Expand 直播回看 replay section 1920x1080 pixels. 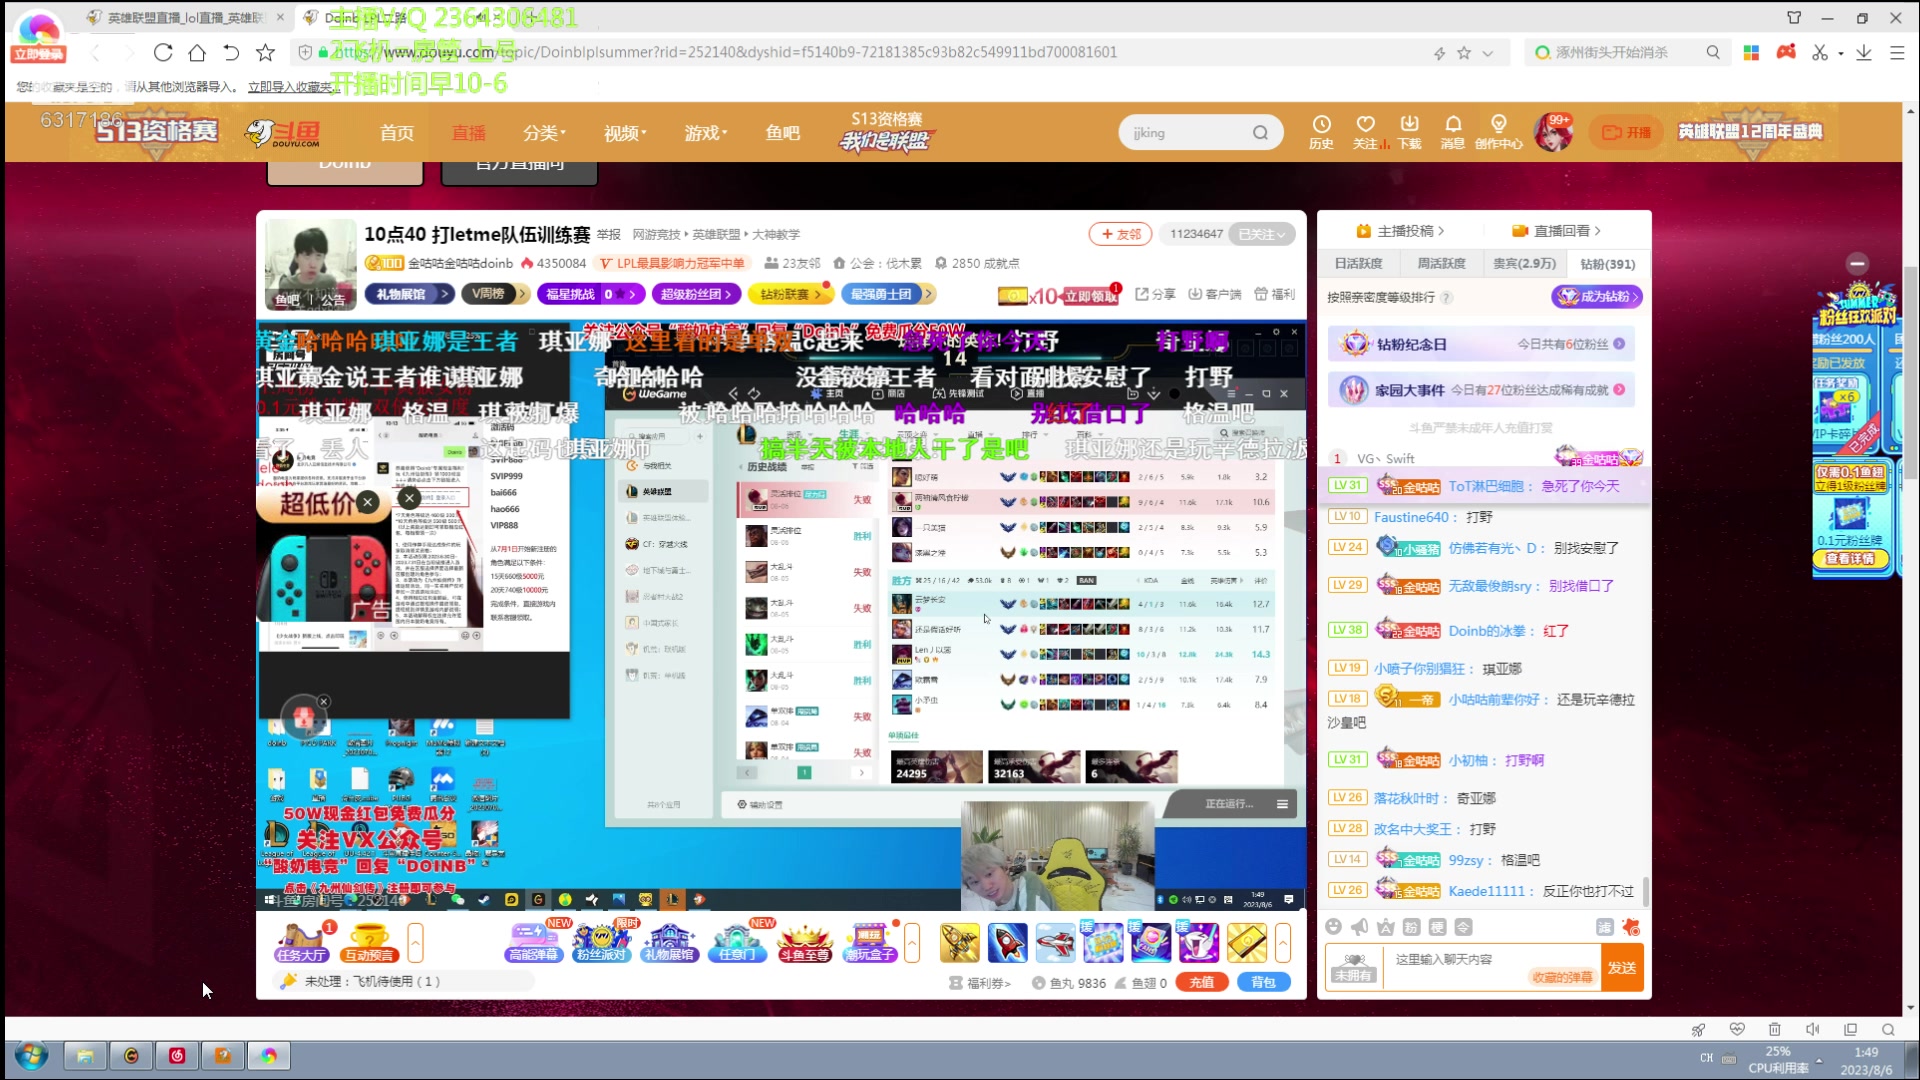(1556, 231)
